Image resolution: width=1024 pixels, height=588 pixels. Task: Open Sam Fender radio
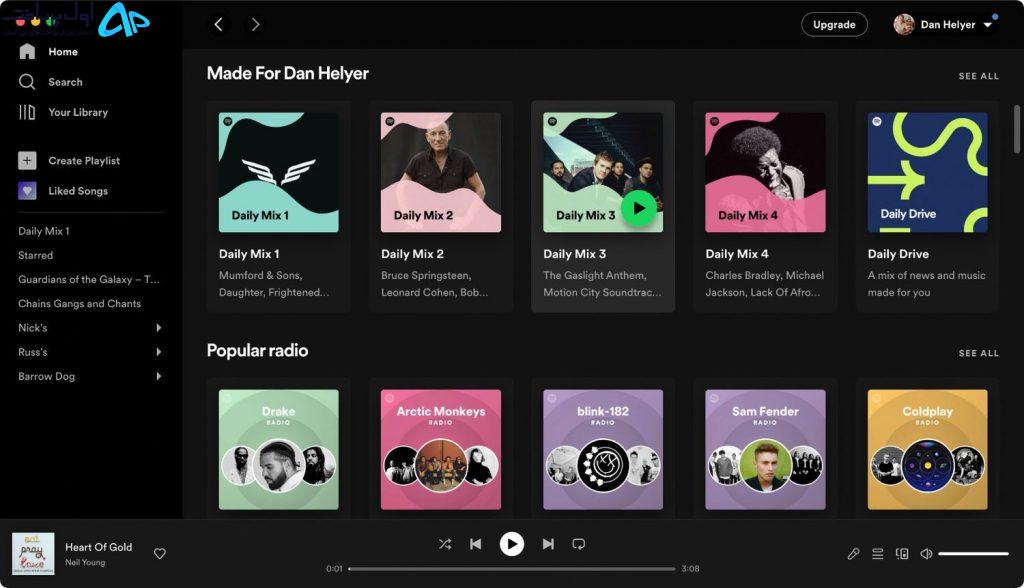click(765, 449)
